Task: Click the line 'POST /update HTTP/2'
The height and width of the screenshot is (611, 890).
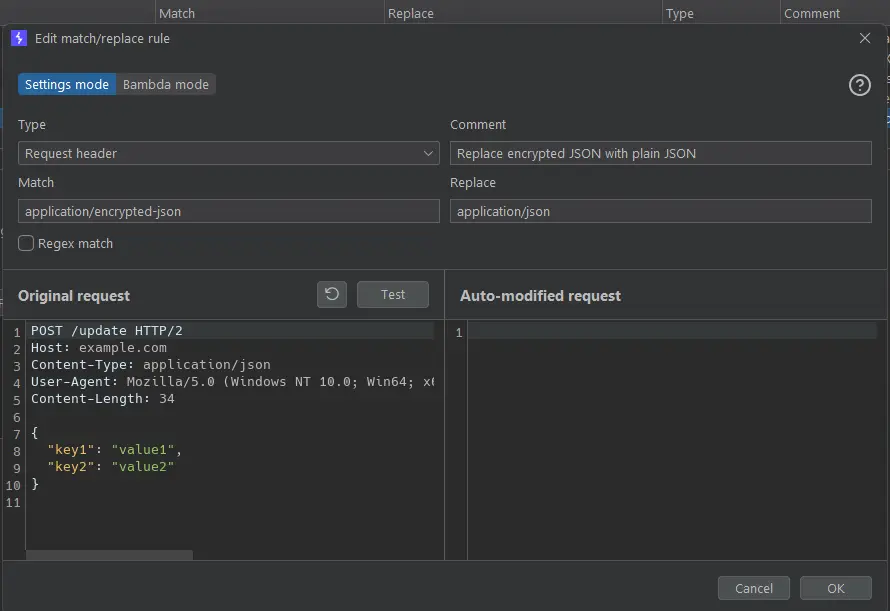Action: (x=107, y=330)
